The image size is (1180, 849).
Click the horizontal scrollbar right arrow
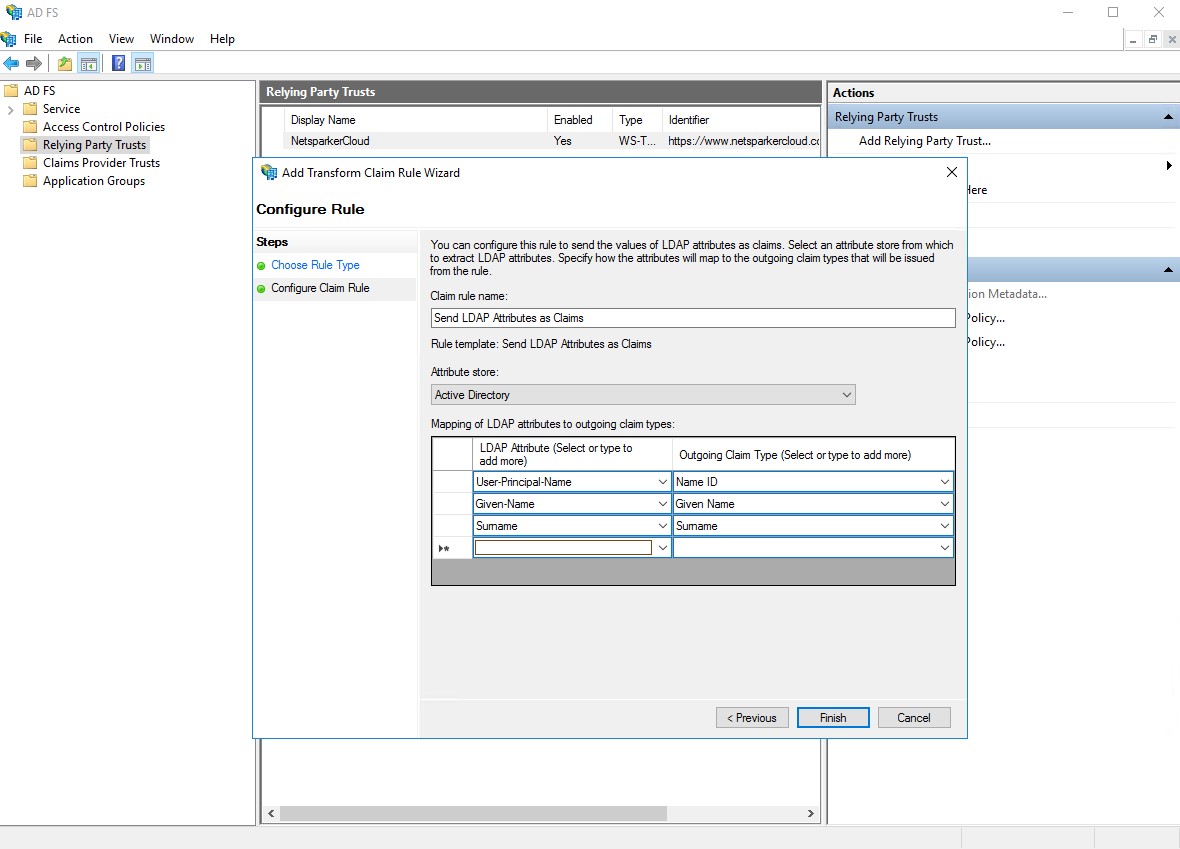(x=811, y=814)
